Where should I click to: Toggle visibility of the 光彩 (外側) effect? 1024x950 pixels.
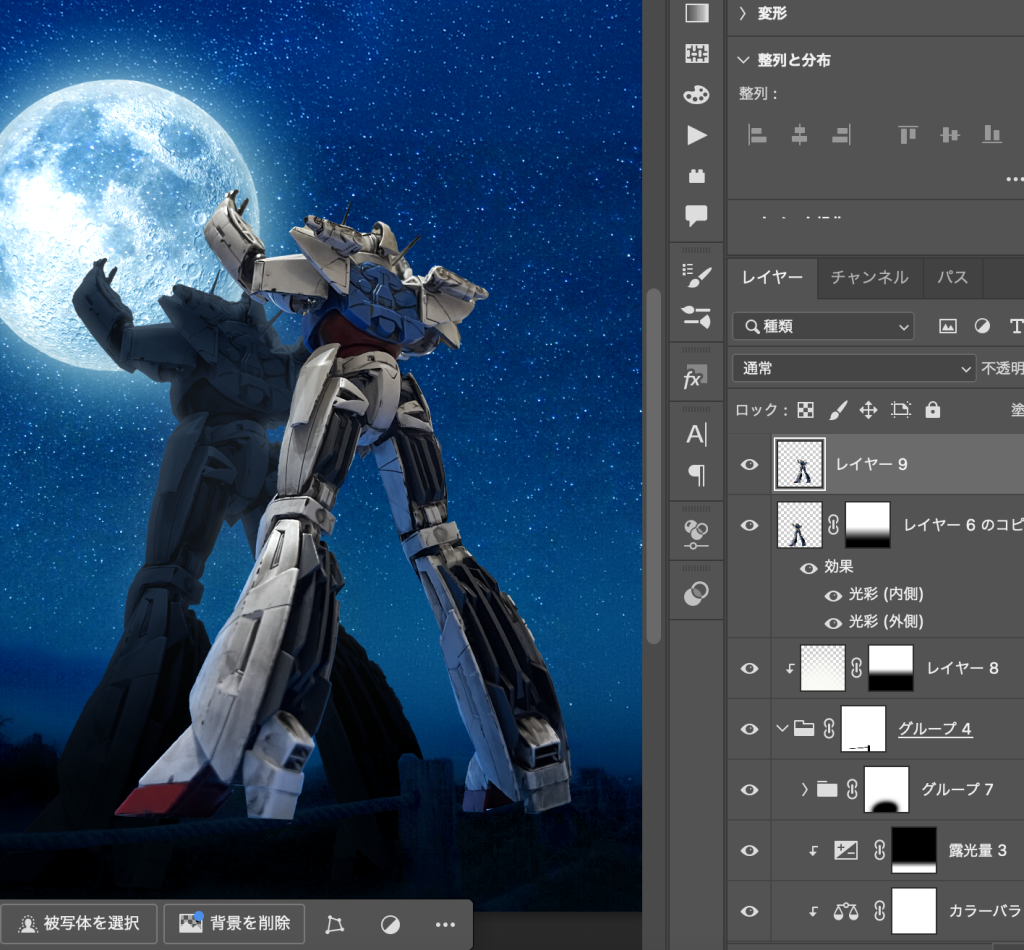click(833, 621)
